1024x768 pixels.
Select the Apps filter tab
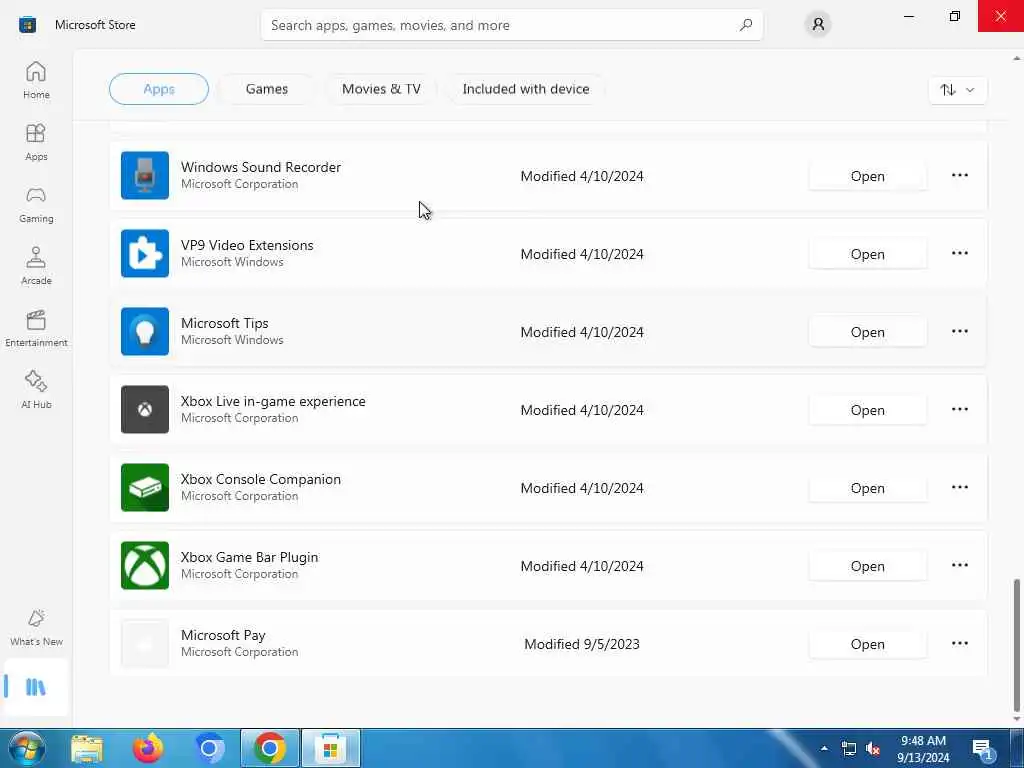[159, 89]
